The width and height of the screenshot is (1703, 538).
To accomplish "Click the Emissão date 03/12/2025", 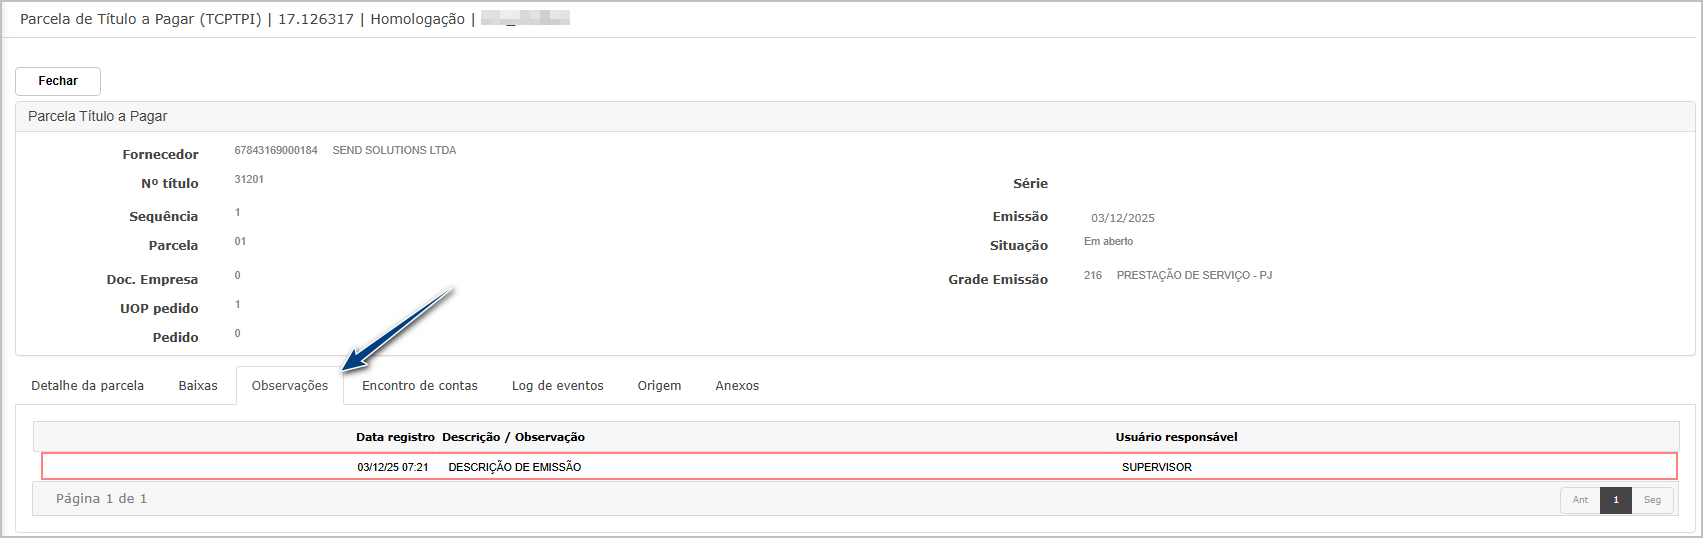I will (x=1122, y=218).
